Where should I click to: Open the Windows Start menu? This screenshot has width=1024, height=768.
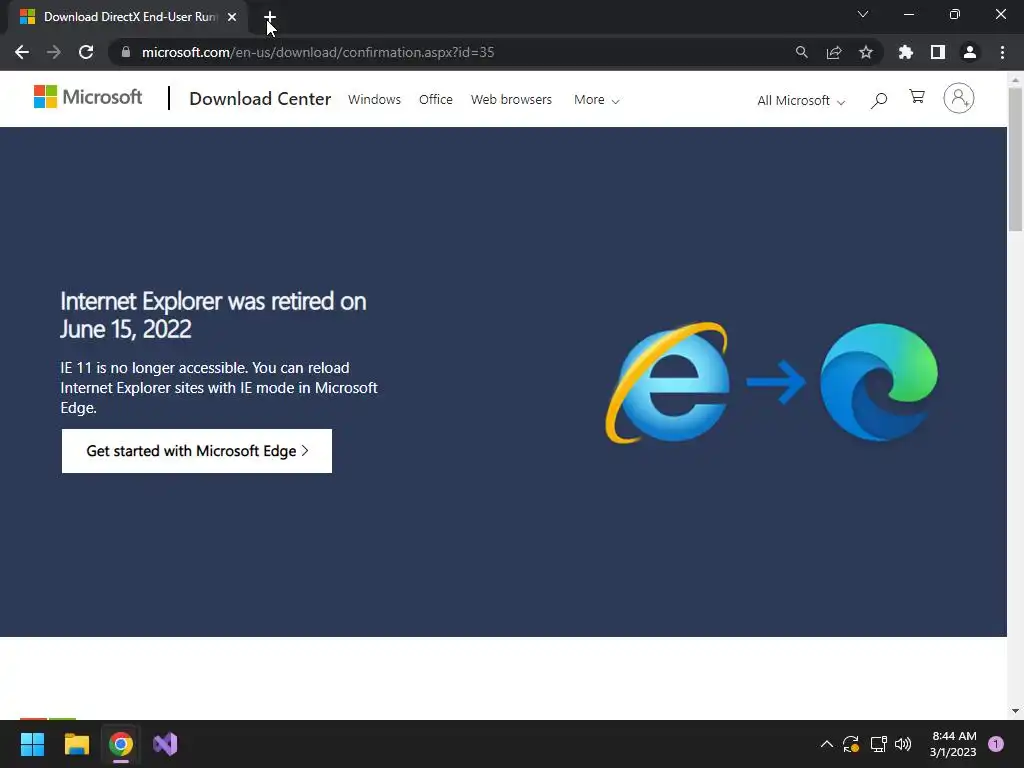(32, 744)
